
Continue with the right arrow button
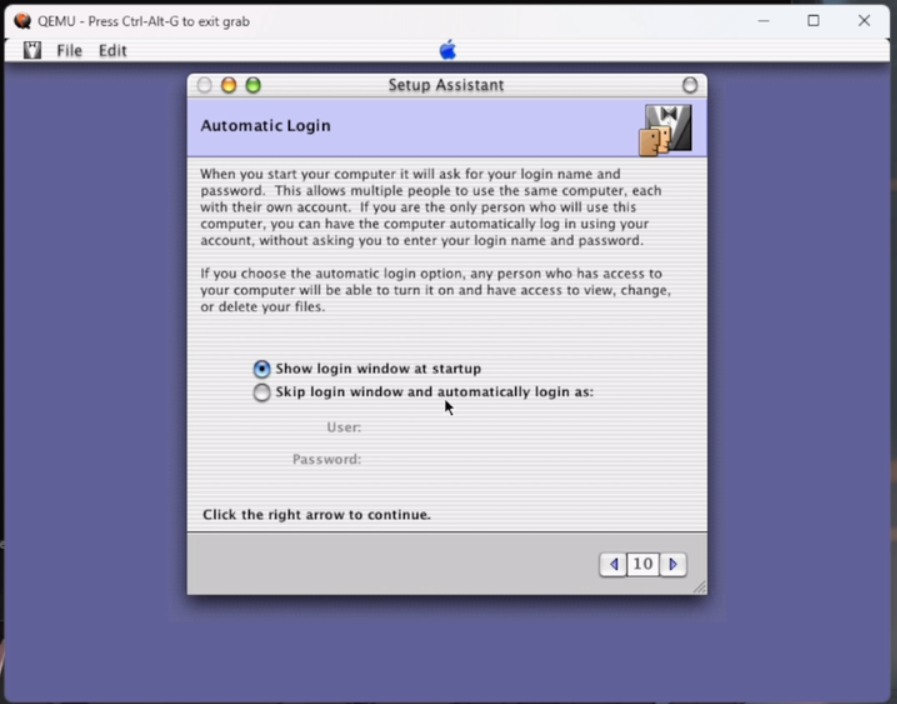673,565
